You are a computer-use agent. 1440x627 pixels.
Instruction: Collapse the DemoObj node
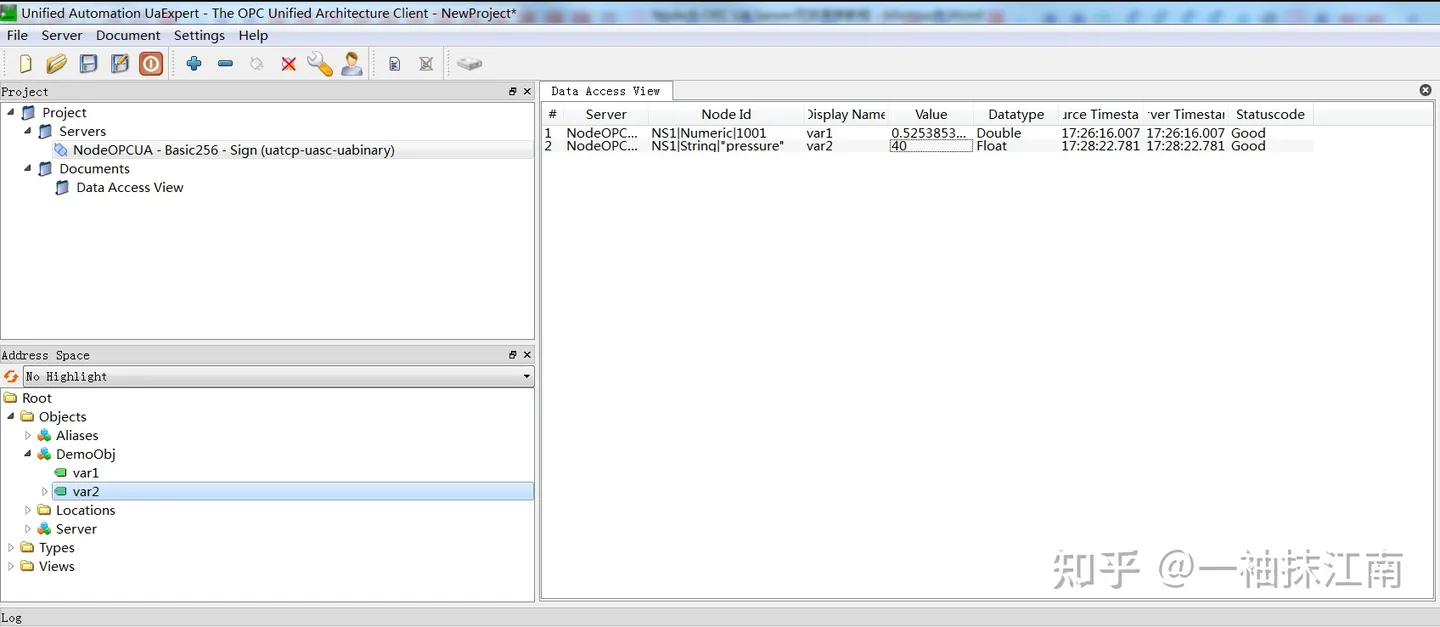click(x=28, y=454)
